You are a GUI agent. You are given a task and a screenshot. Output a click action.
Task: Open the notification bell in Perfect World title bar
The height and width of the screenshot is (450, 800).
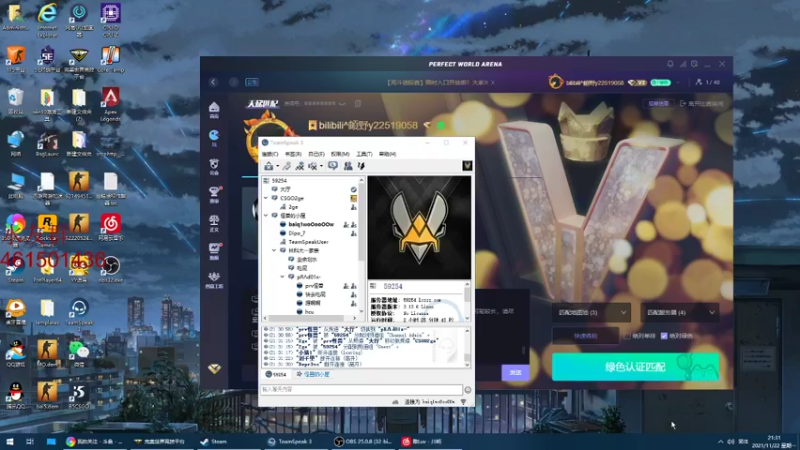(x=670, y=64)
